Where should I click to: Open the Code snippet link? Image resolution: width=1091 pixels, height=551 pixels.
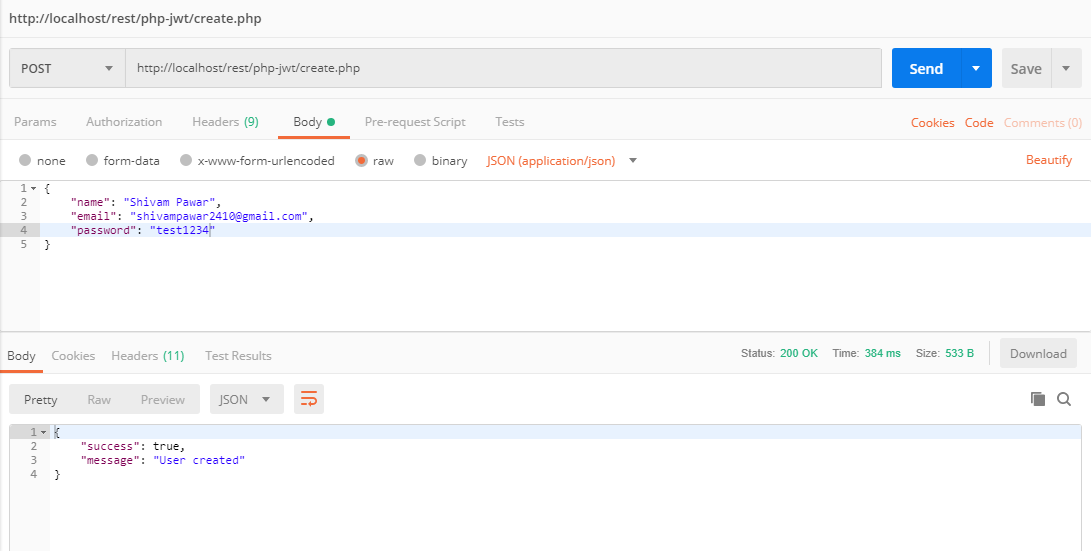[x=979, y=122]
